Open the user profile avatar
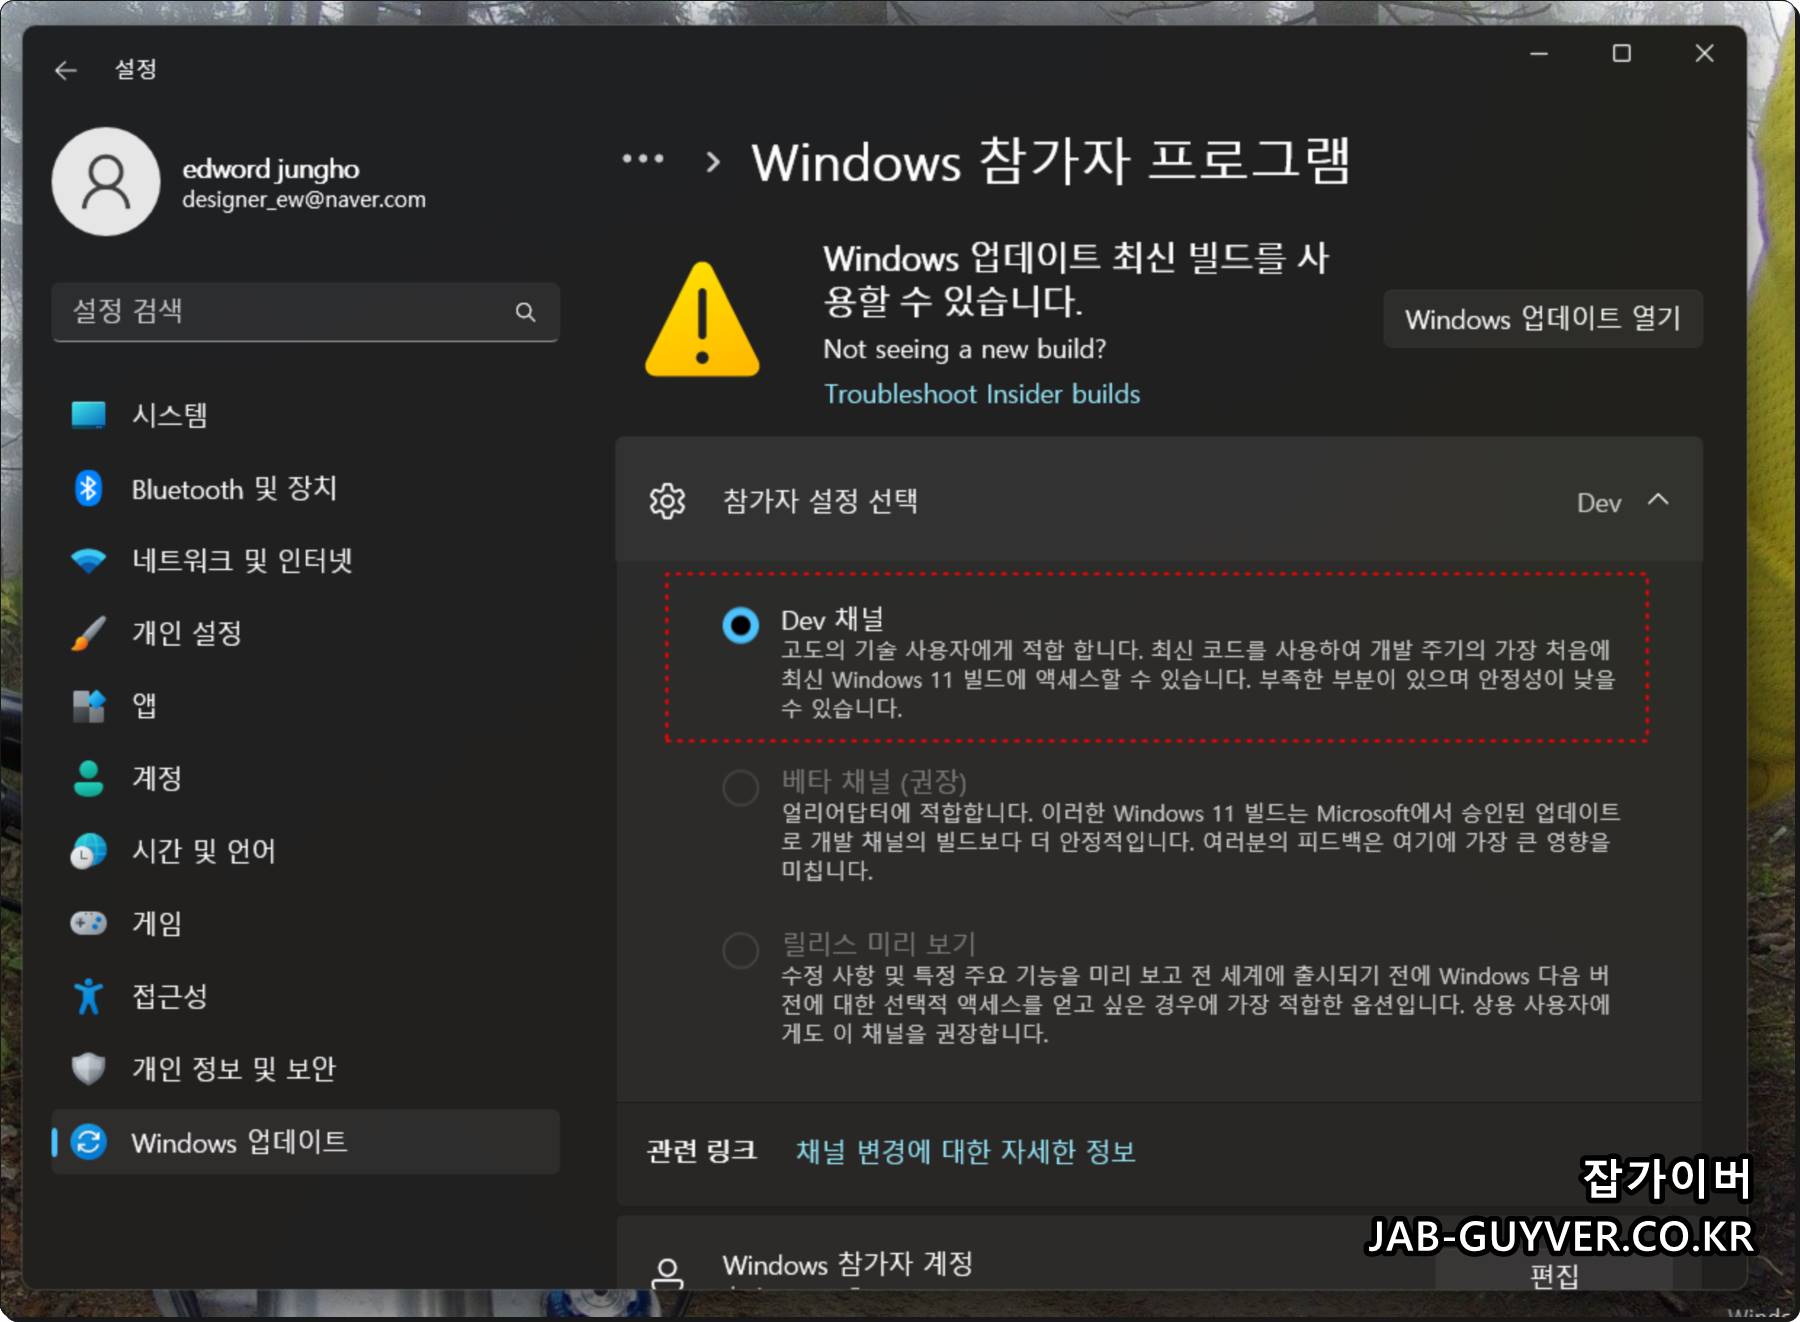The image size is (1800, 1322). [x=106, y=182]
